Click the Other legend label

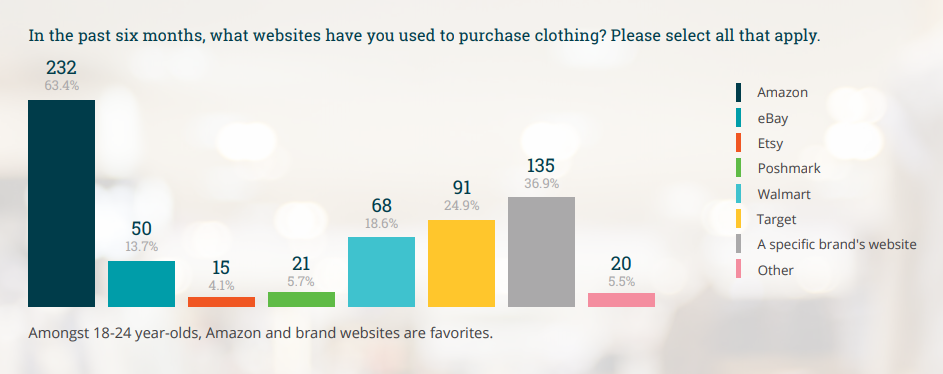click(775, 270)
